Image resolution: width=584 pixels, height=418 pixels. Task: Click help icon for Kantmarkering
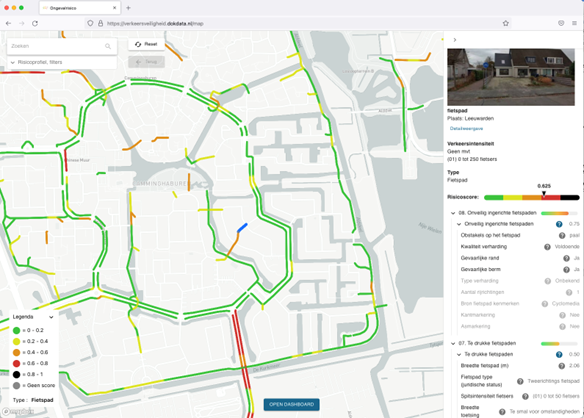(562, 315)
